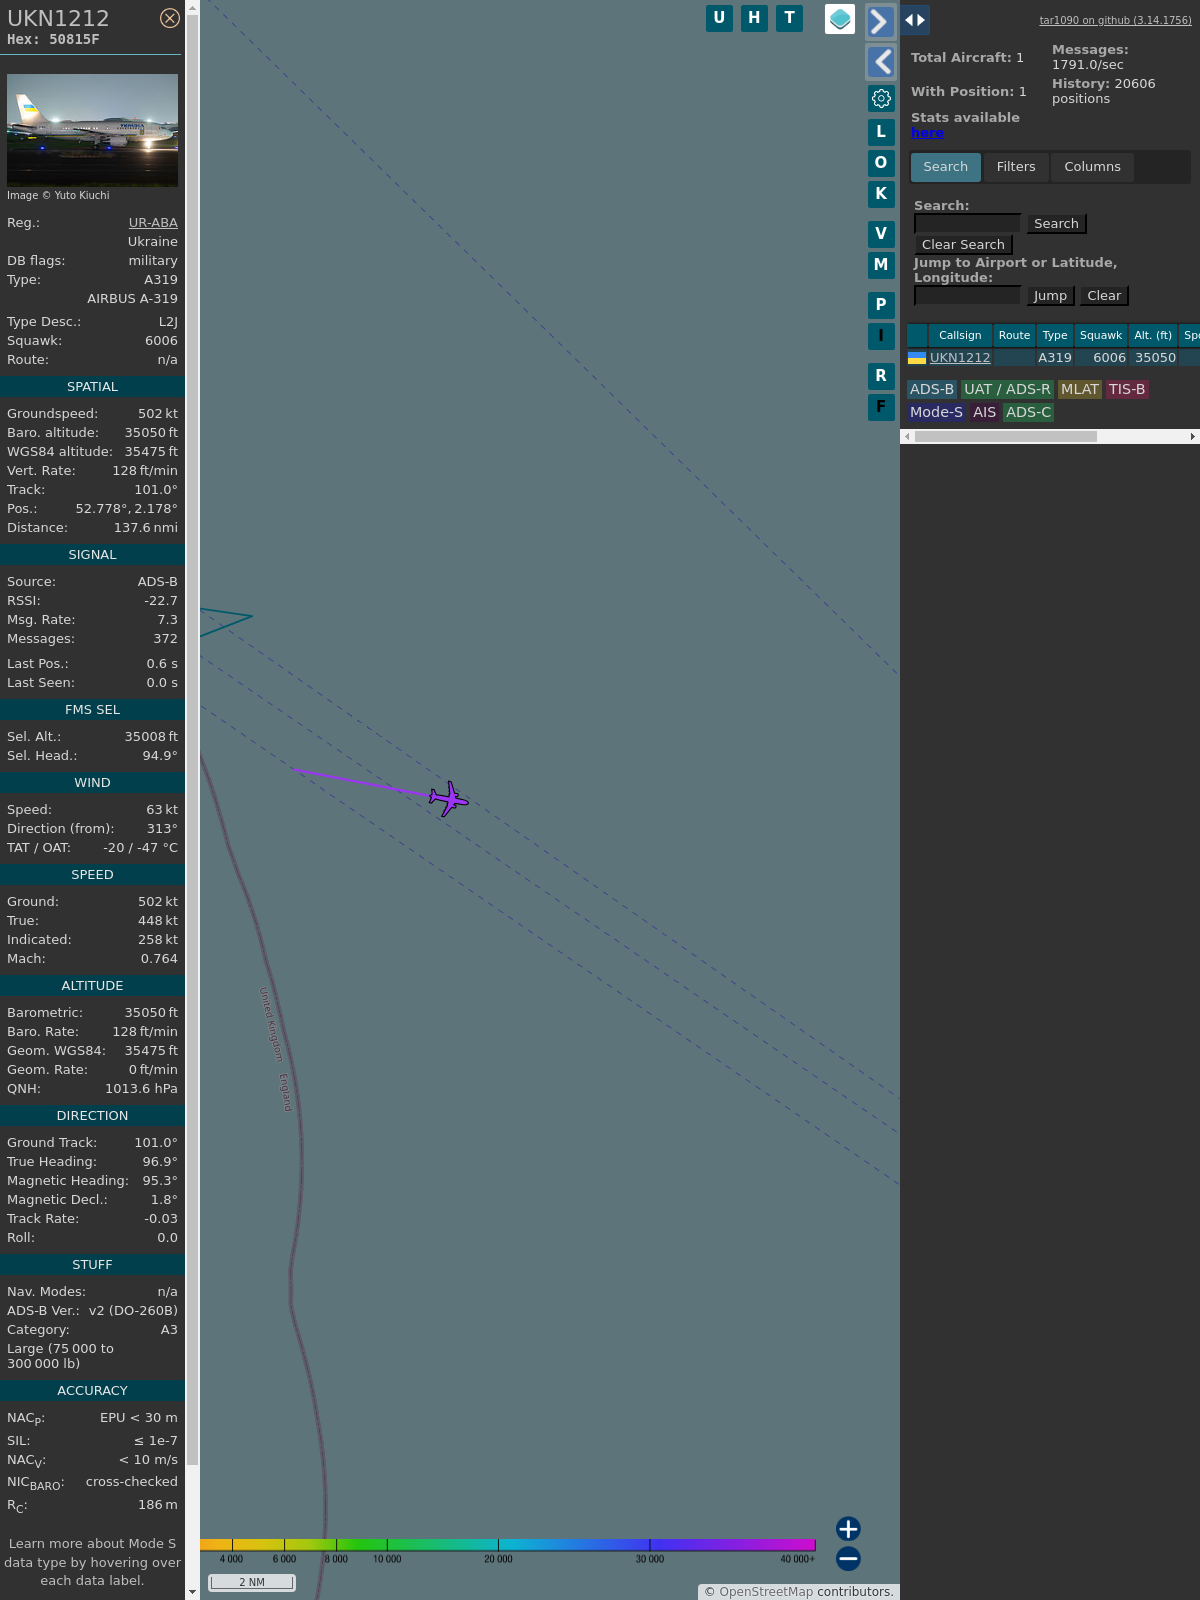1200x1600 pixels.
Task: Open the UR-ABA registration link
Action: (153, 223)
